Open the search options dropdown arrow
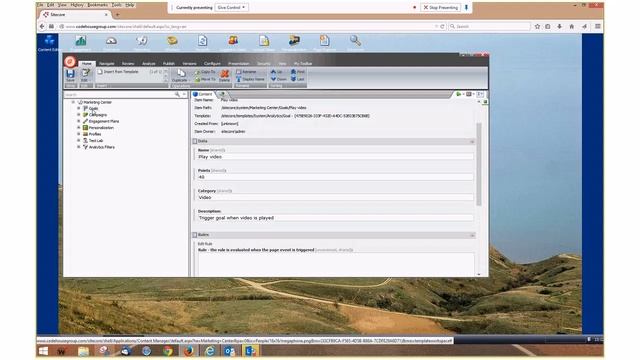This screenshot has height=360, width=640. click(184, 94)
